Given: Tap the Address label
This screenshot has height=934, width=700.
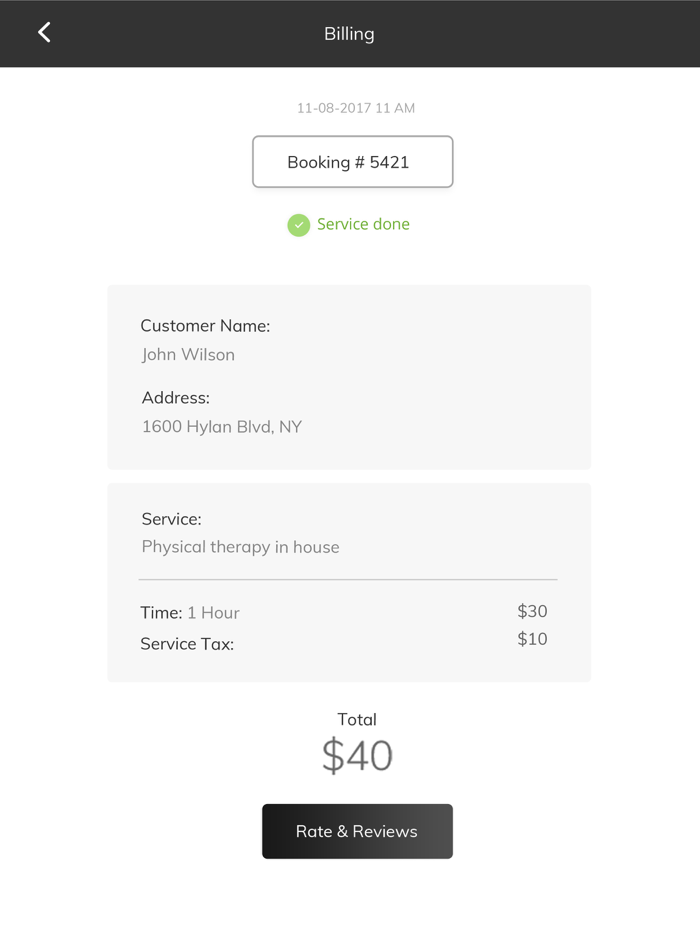Looking at the screenshot, I should 175,398.
